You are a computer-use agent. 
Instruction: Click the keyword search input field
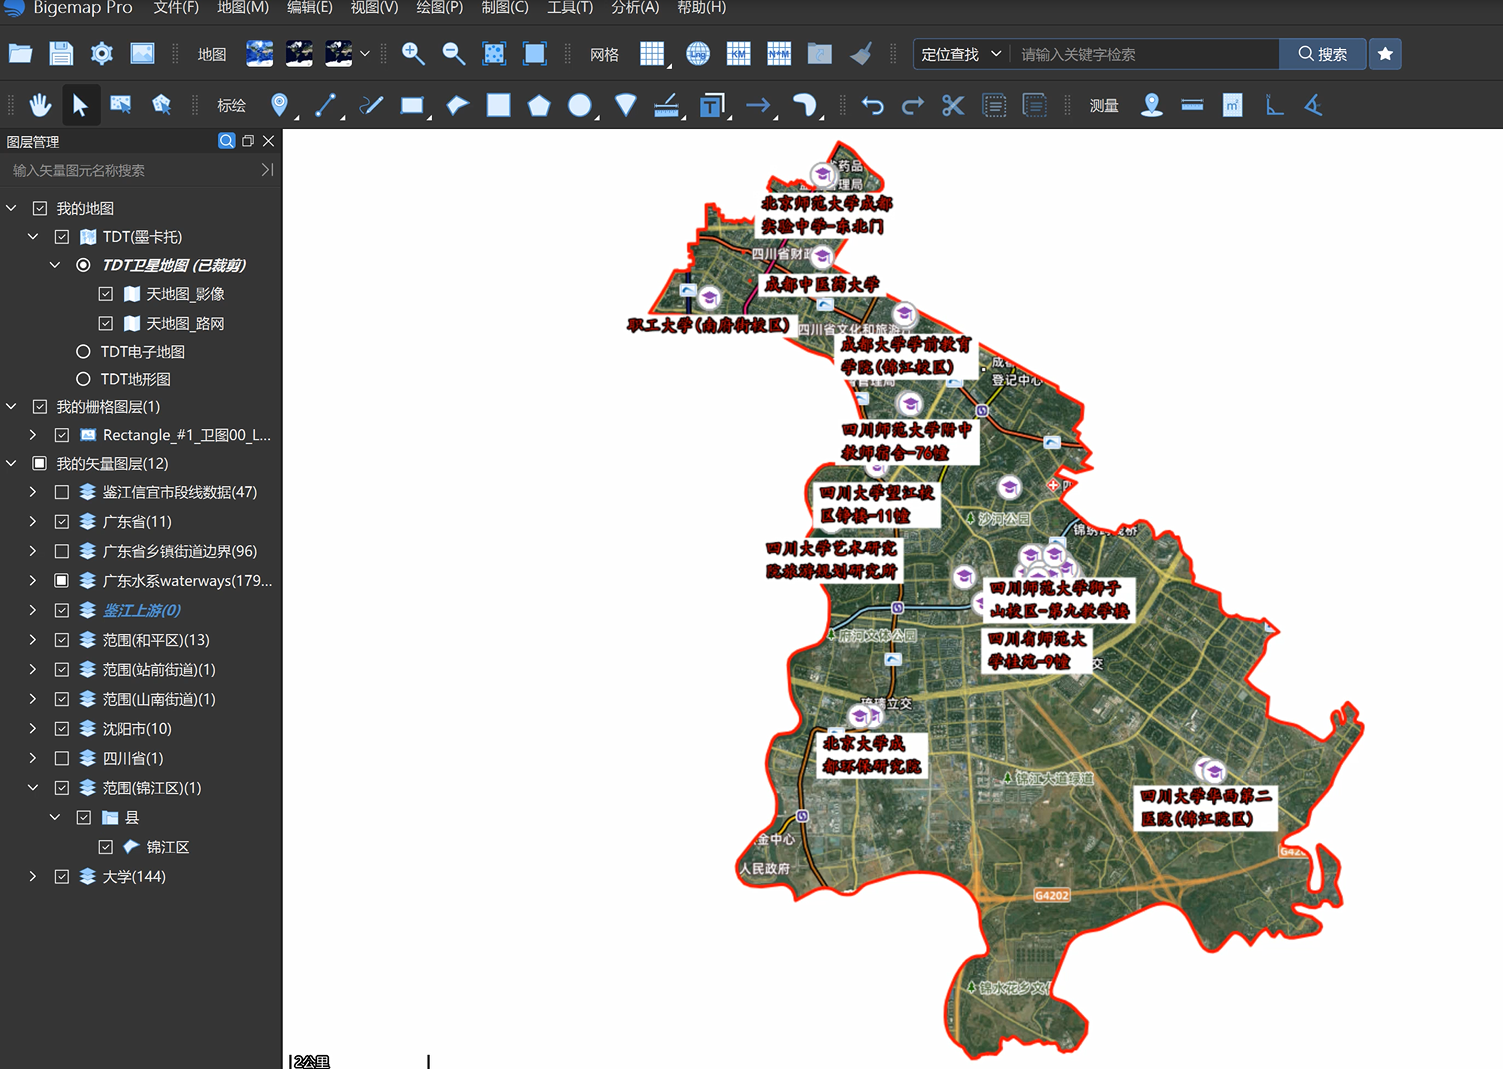pos(1144,54)
